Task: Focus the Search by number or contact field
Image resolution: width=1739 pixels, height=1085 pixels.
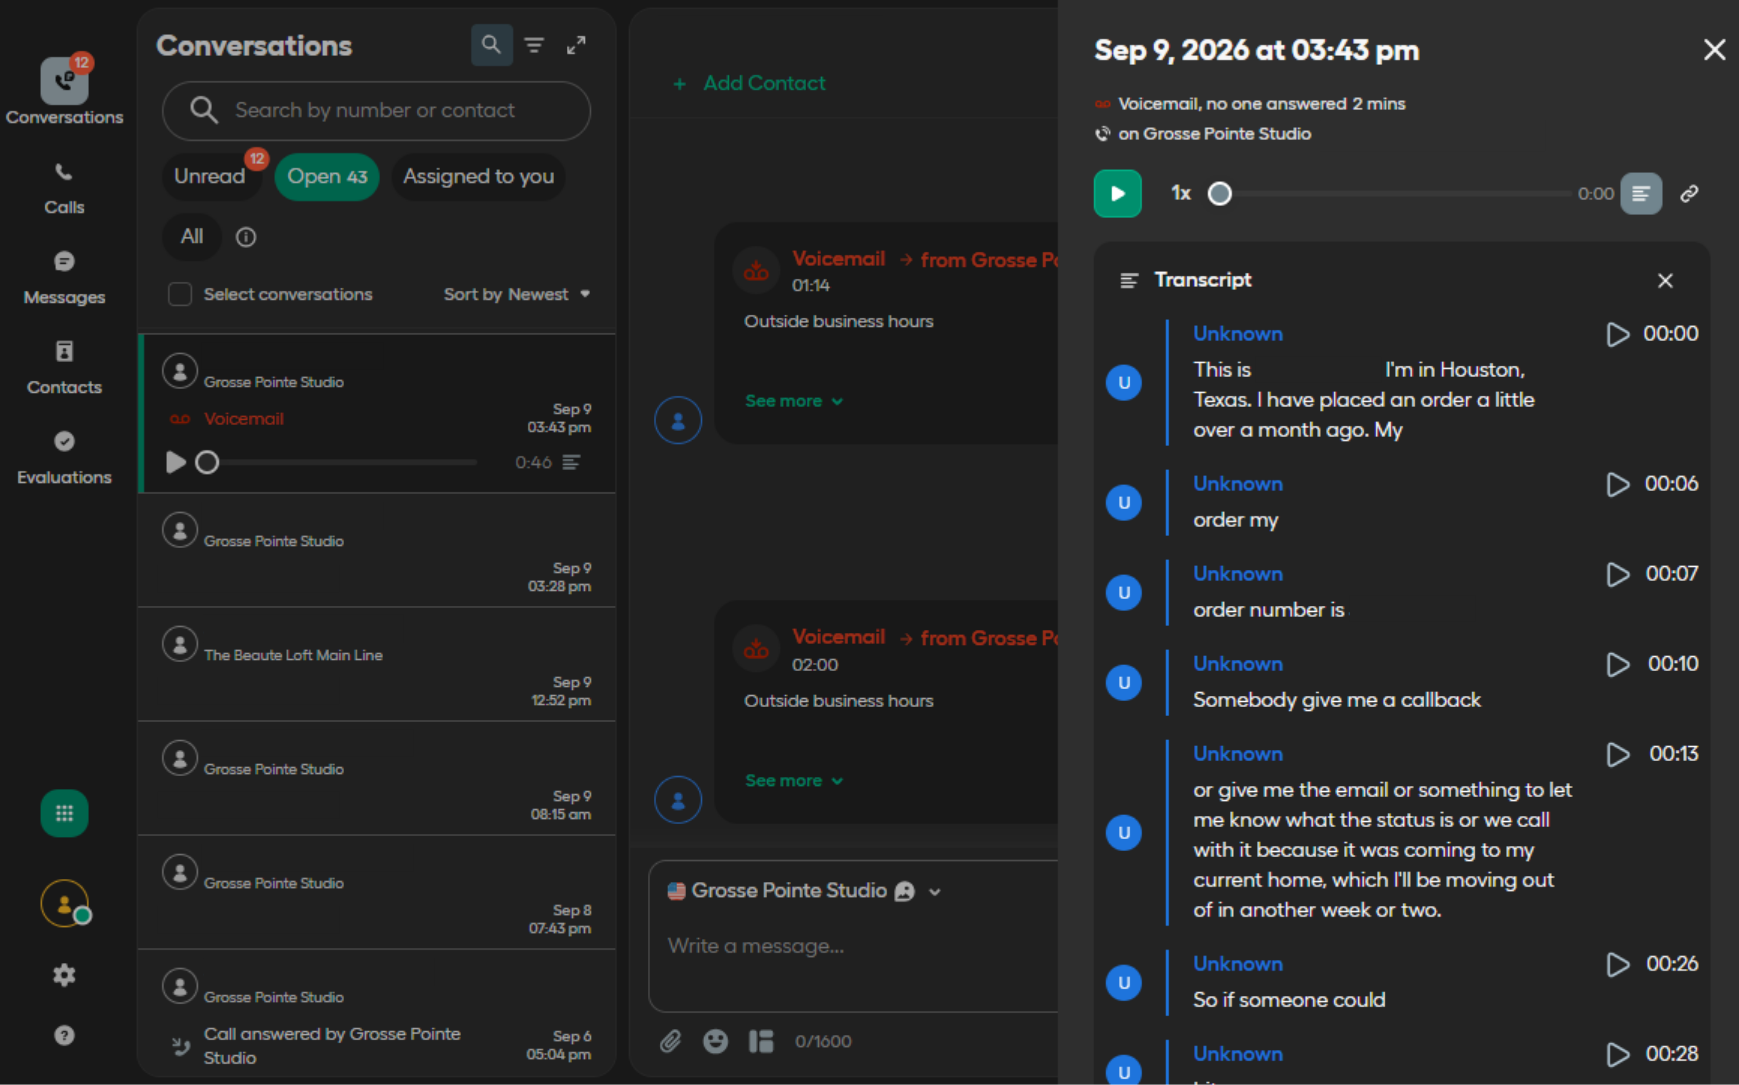Action: point(376,111)
